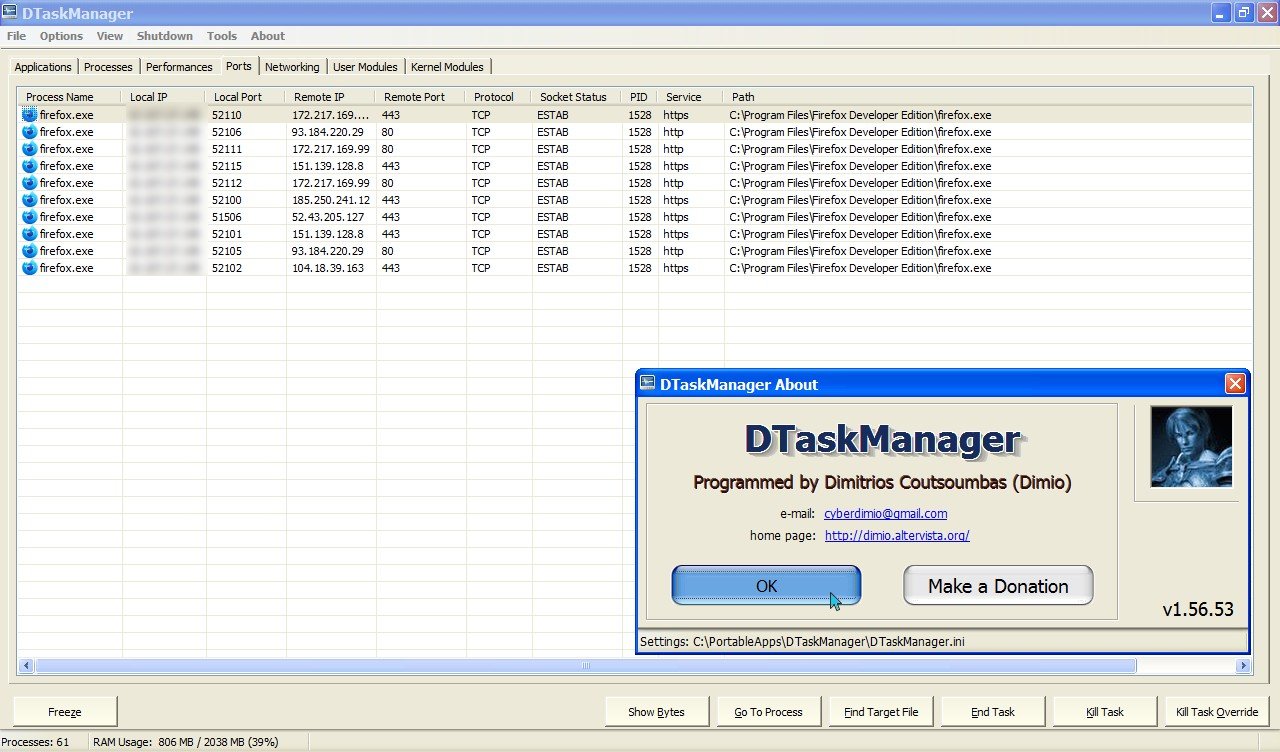Click the Firefox icon on port 52111 row
The width and height of the screenshot is (1280, 752).
(x=29, y=149)
